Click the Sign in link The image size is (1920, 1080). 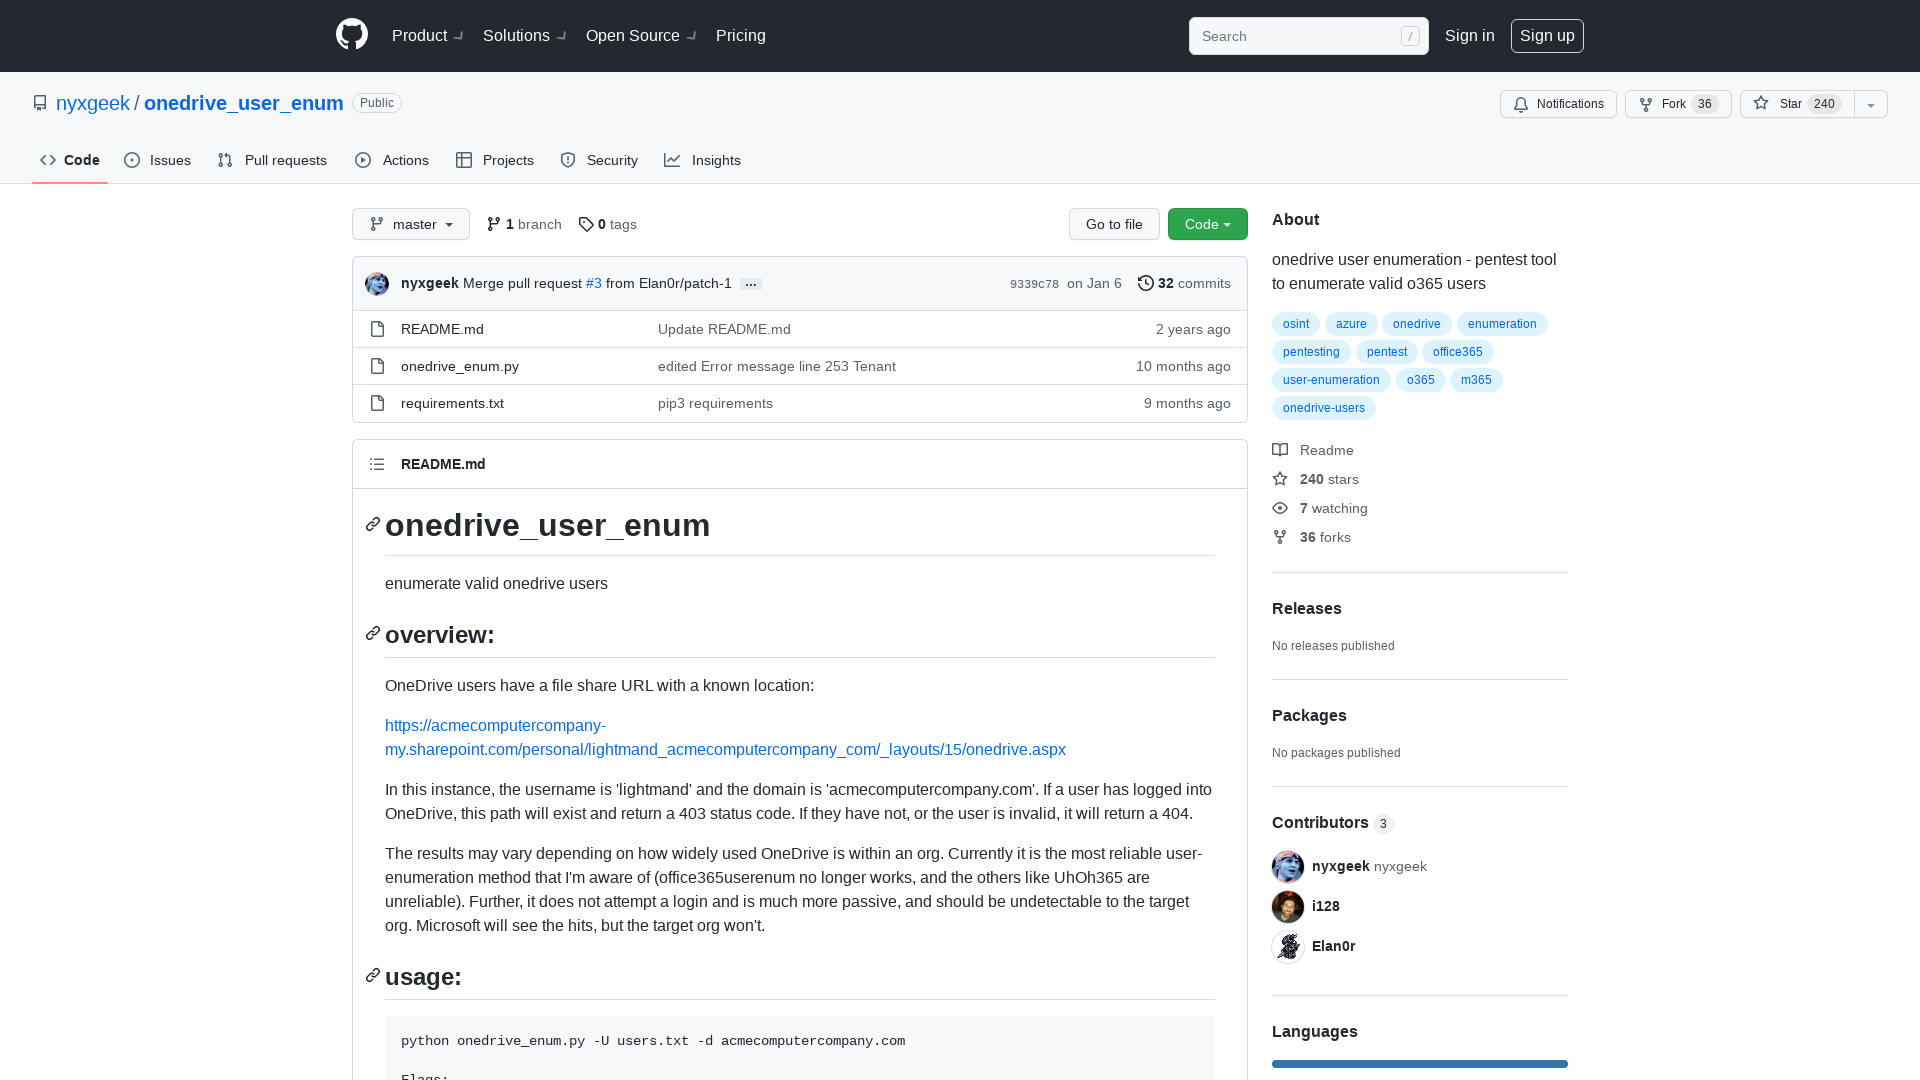[x=1470, y=35]
